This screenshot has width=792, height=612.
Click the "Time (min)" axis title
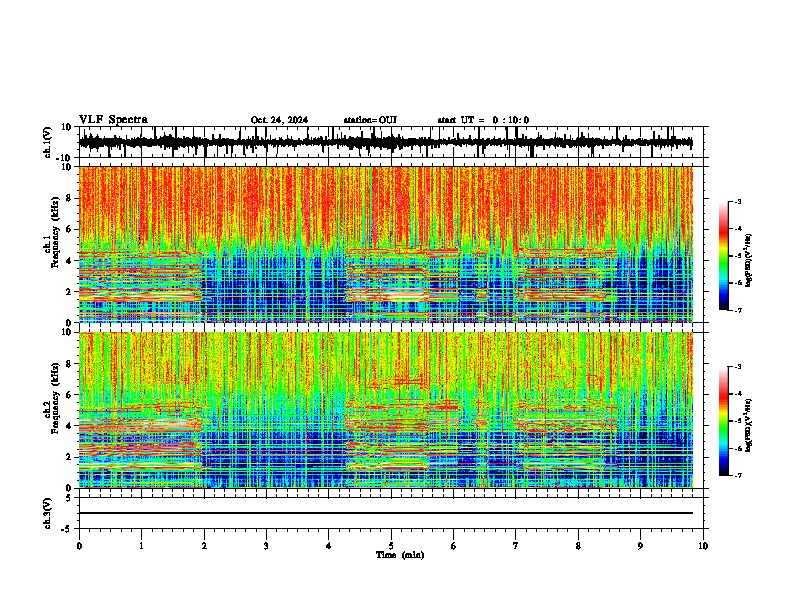pos(400,555)
